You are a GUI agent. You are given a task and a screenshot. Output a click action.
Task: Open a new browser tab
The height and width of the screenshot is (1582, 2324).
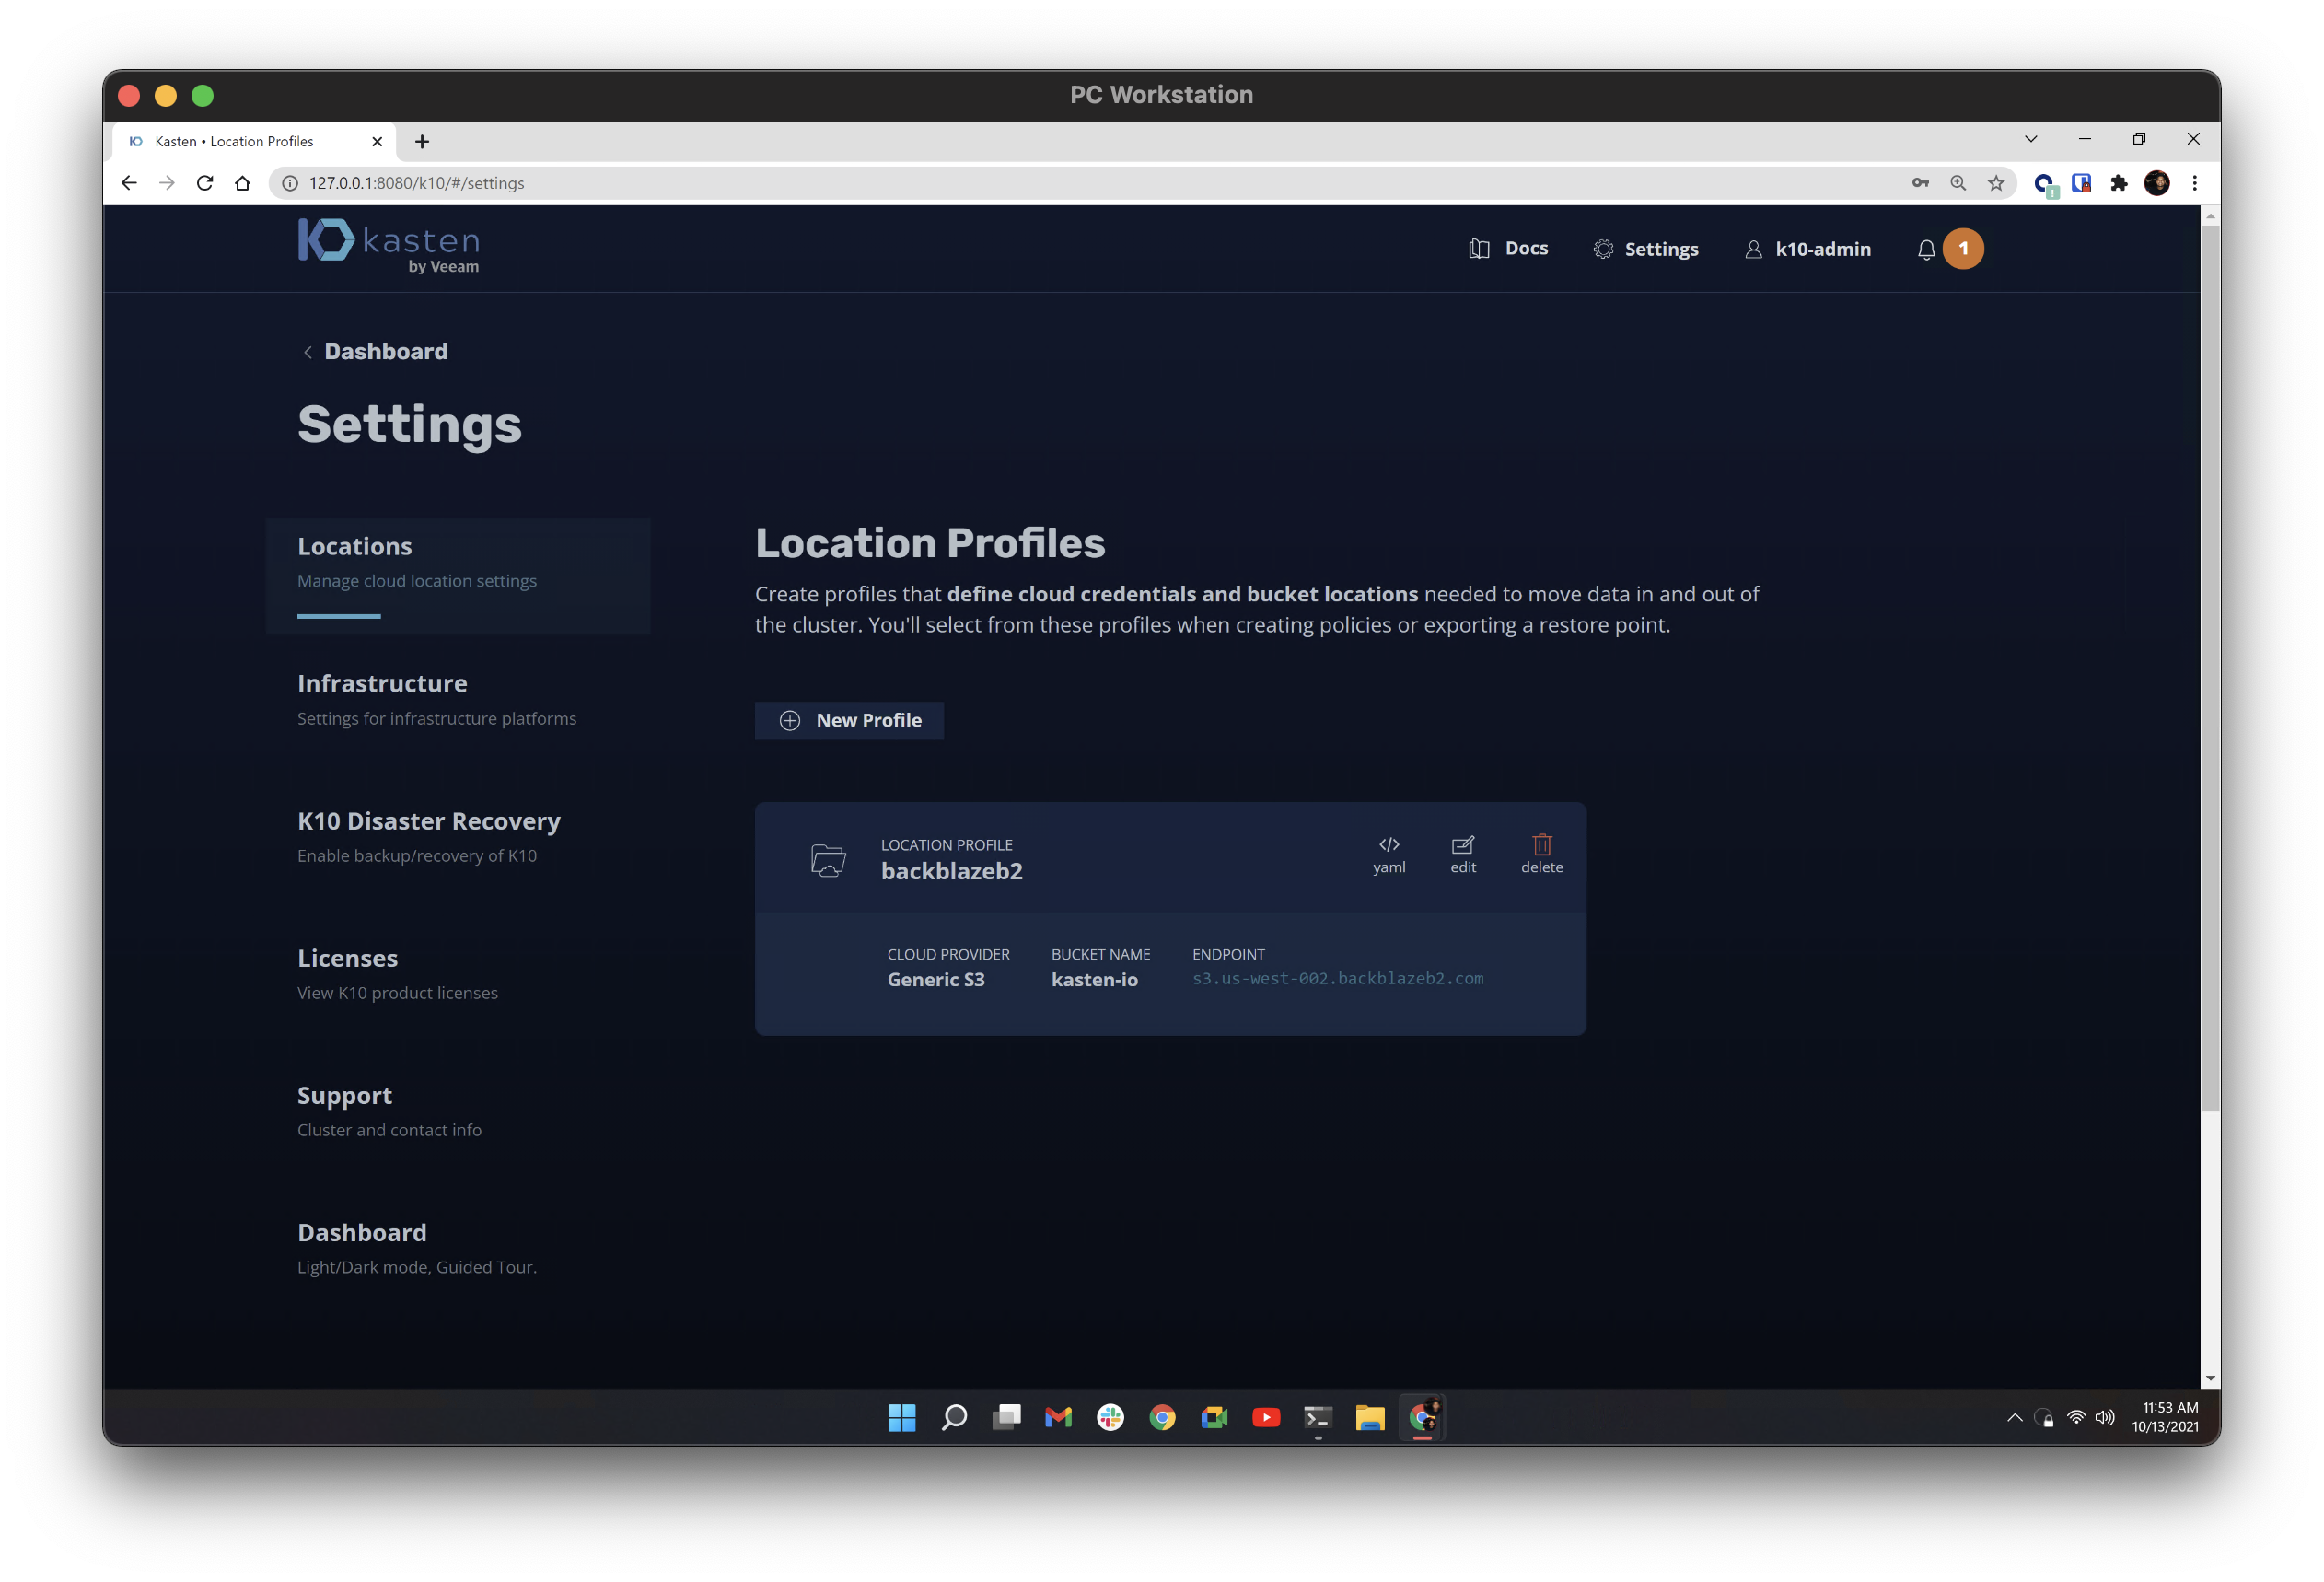pos(422,142)
